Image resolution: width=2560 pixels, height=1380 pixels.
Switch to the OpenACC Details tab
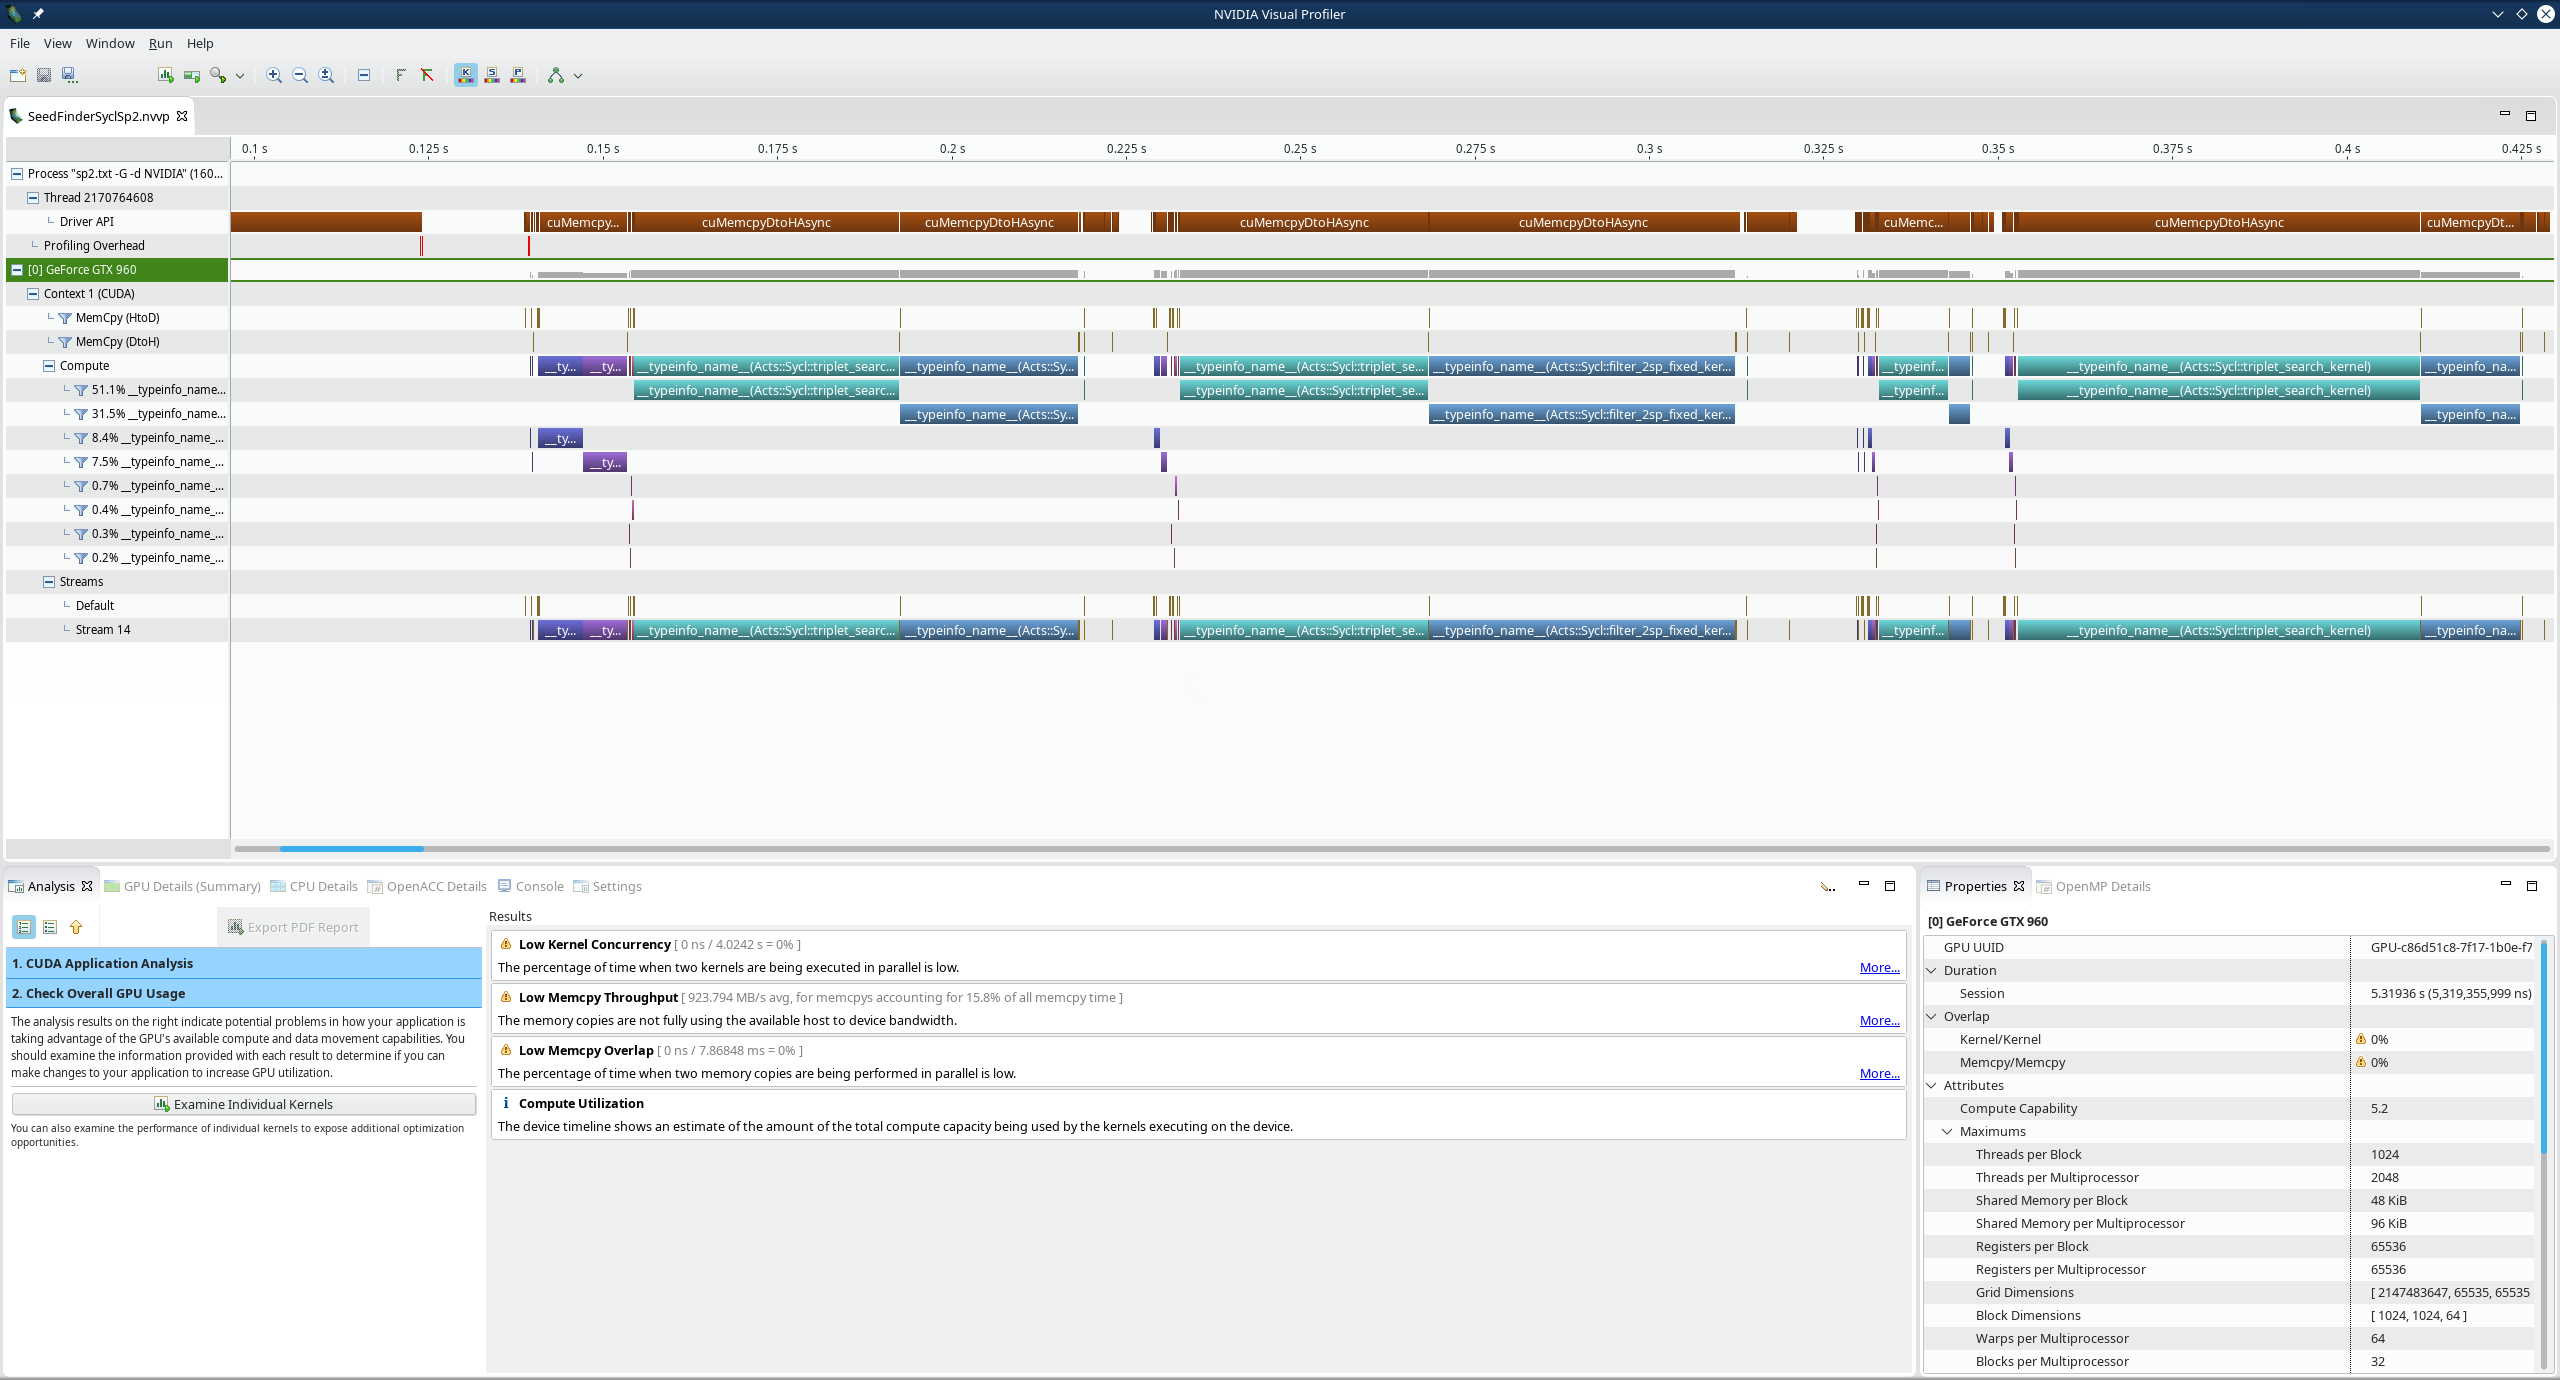click(x=427, y=886)
